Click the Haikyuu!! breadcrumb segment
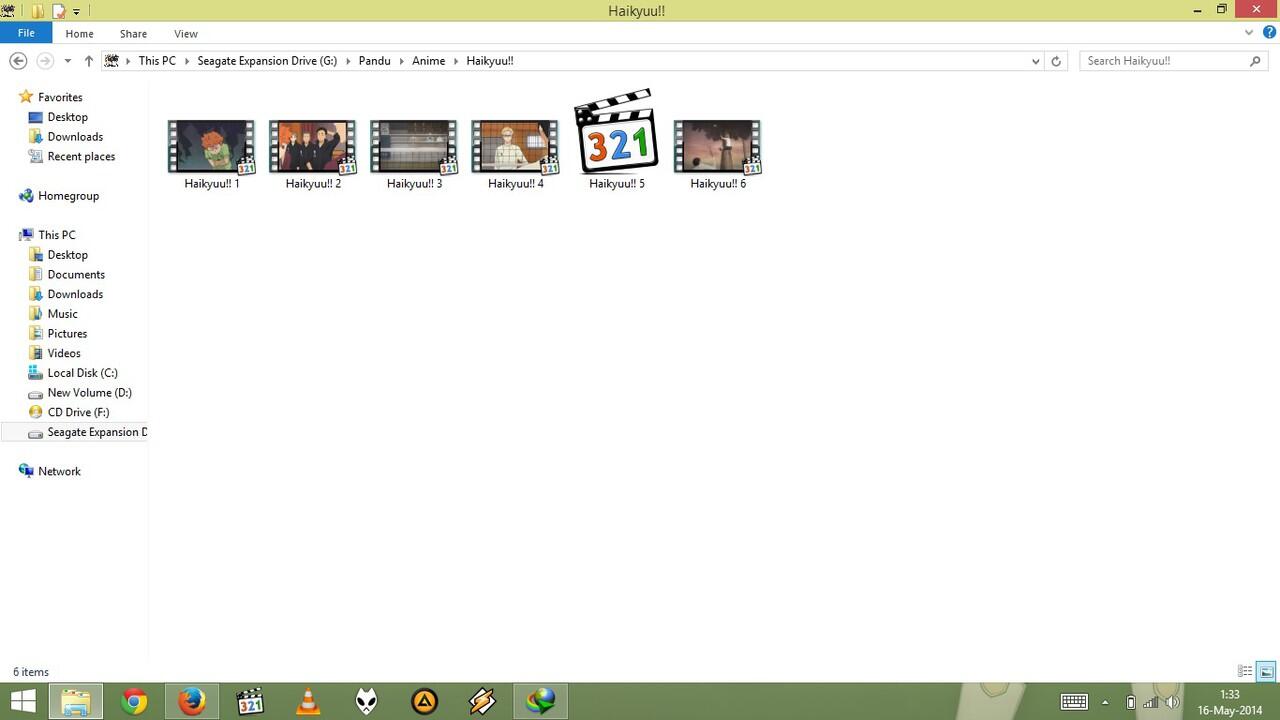 490,61
